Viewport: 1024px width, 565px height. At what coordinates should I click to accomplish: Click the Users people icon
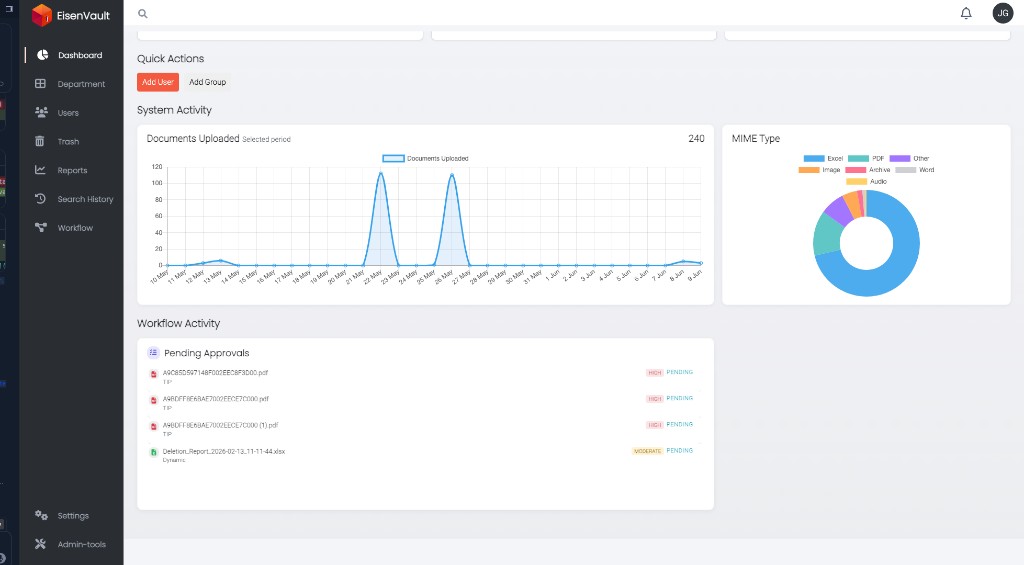click(x=41, y=112)
